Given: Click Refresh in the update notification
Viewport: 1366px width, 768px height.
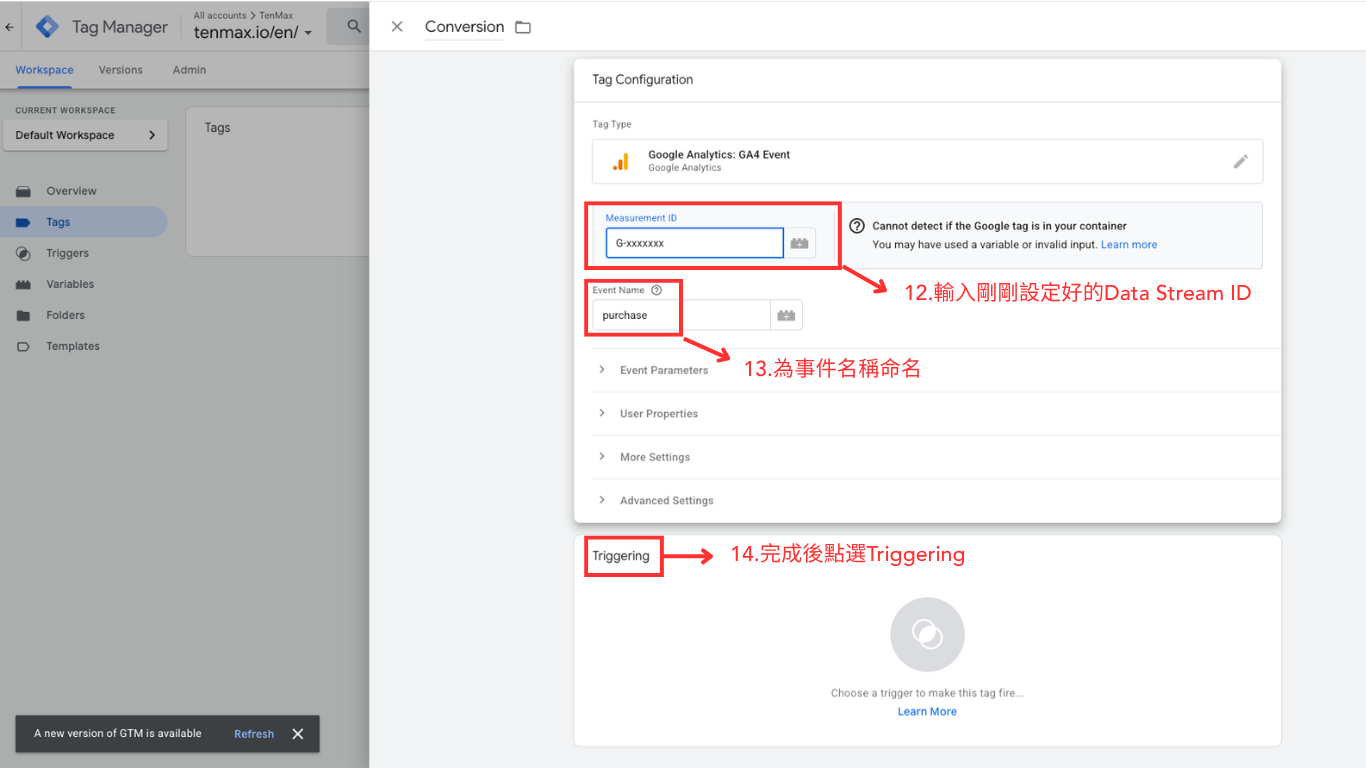Looking at the screenshot, I should [x=254, y=734].
